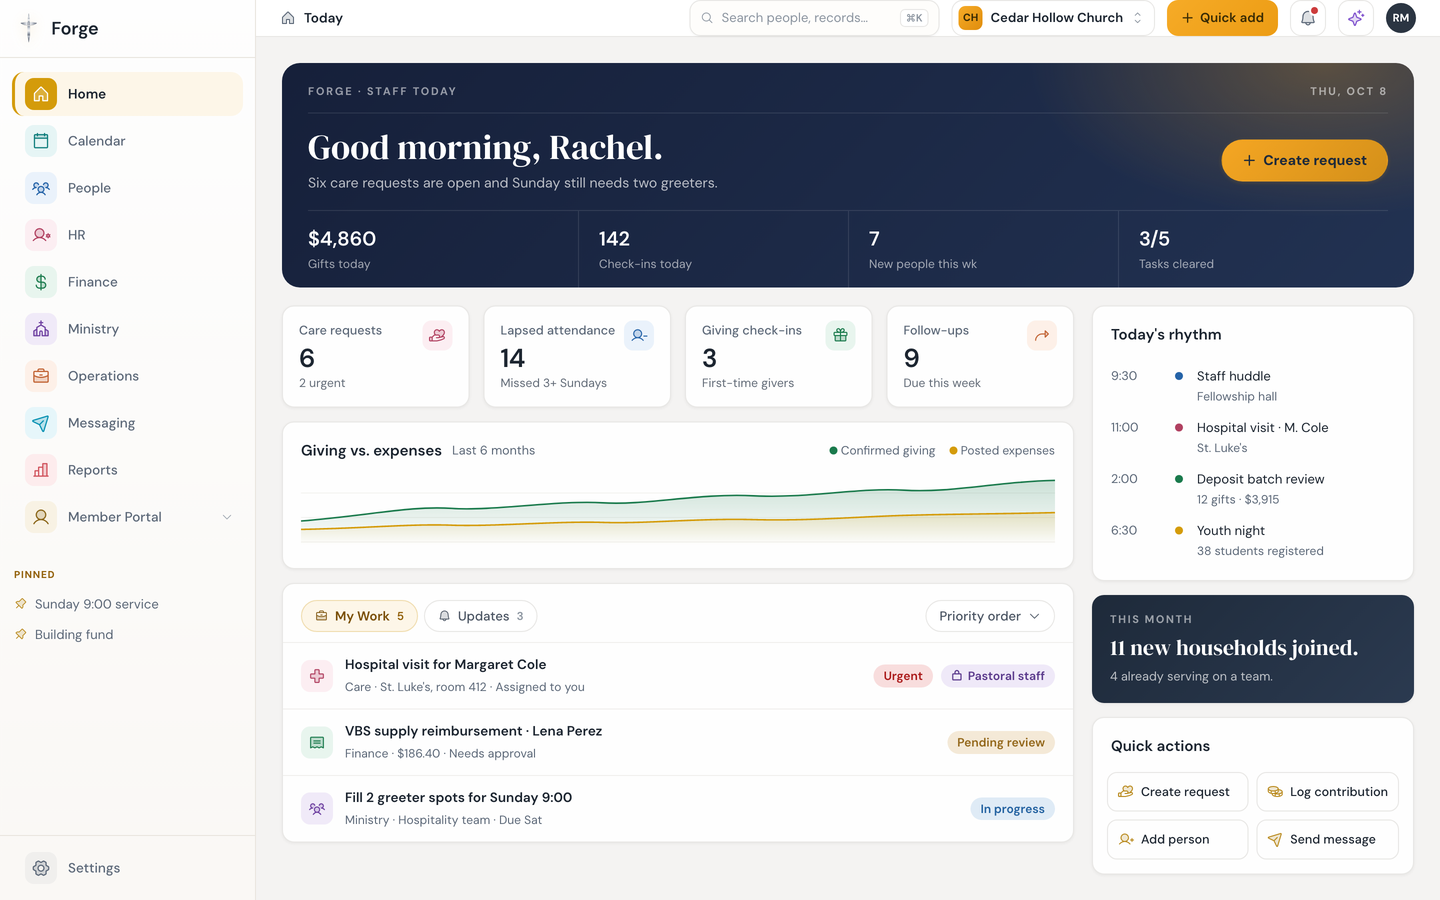Click the Follow-ups arrow icon
This screenshot has width=1440, height=900.
pos(1042,336)
